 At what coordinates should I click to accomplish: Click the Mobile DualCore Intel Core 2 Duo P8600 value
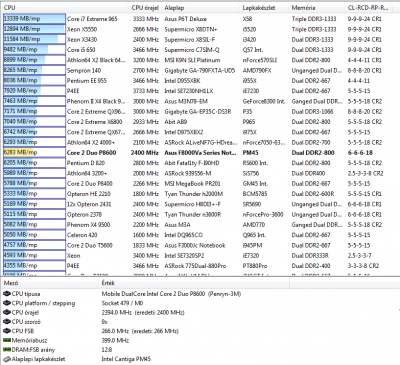pyautogui.click(x=171, y=294)
